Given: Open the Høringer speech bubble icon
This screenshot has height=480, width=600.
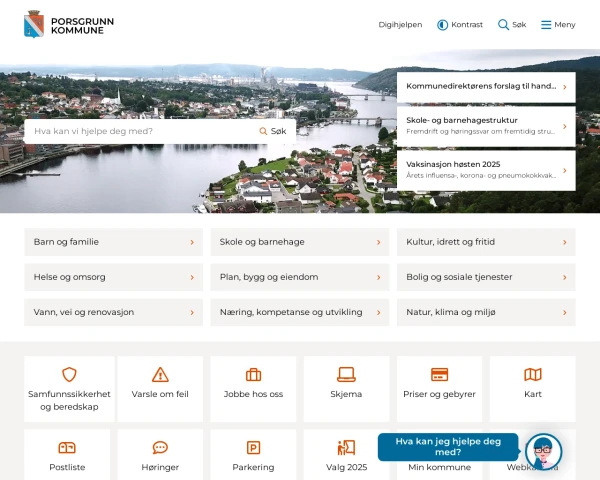Looking at the screenshot, I should point(160,447).
